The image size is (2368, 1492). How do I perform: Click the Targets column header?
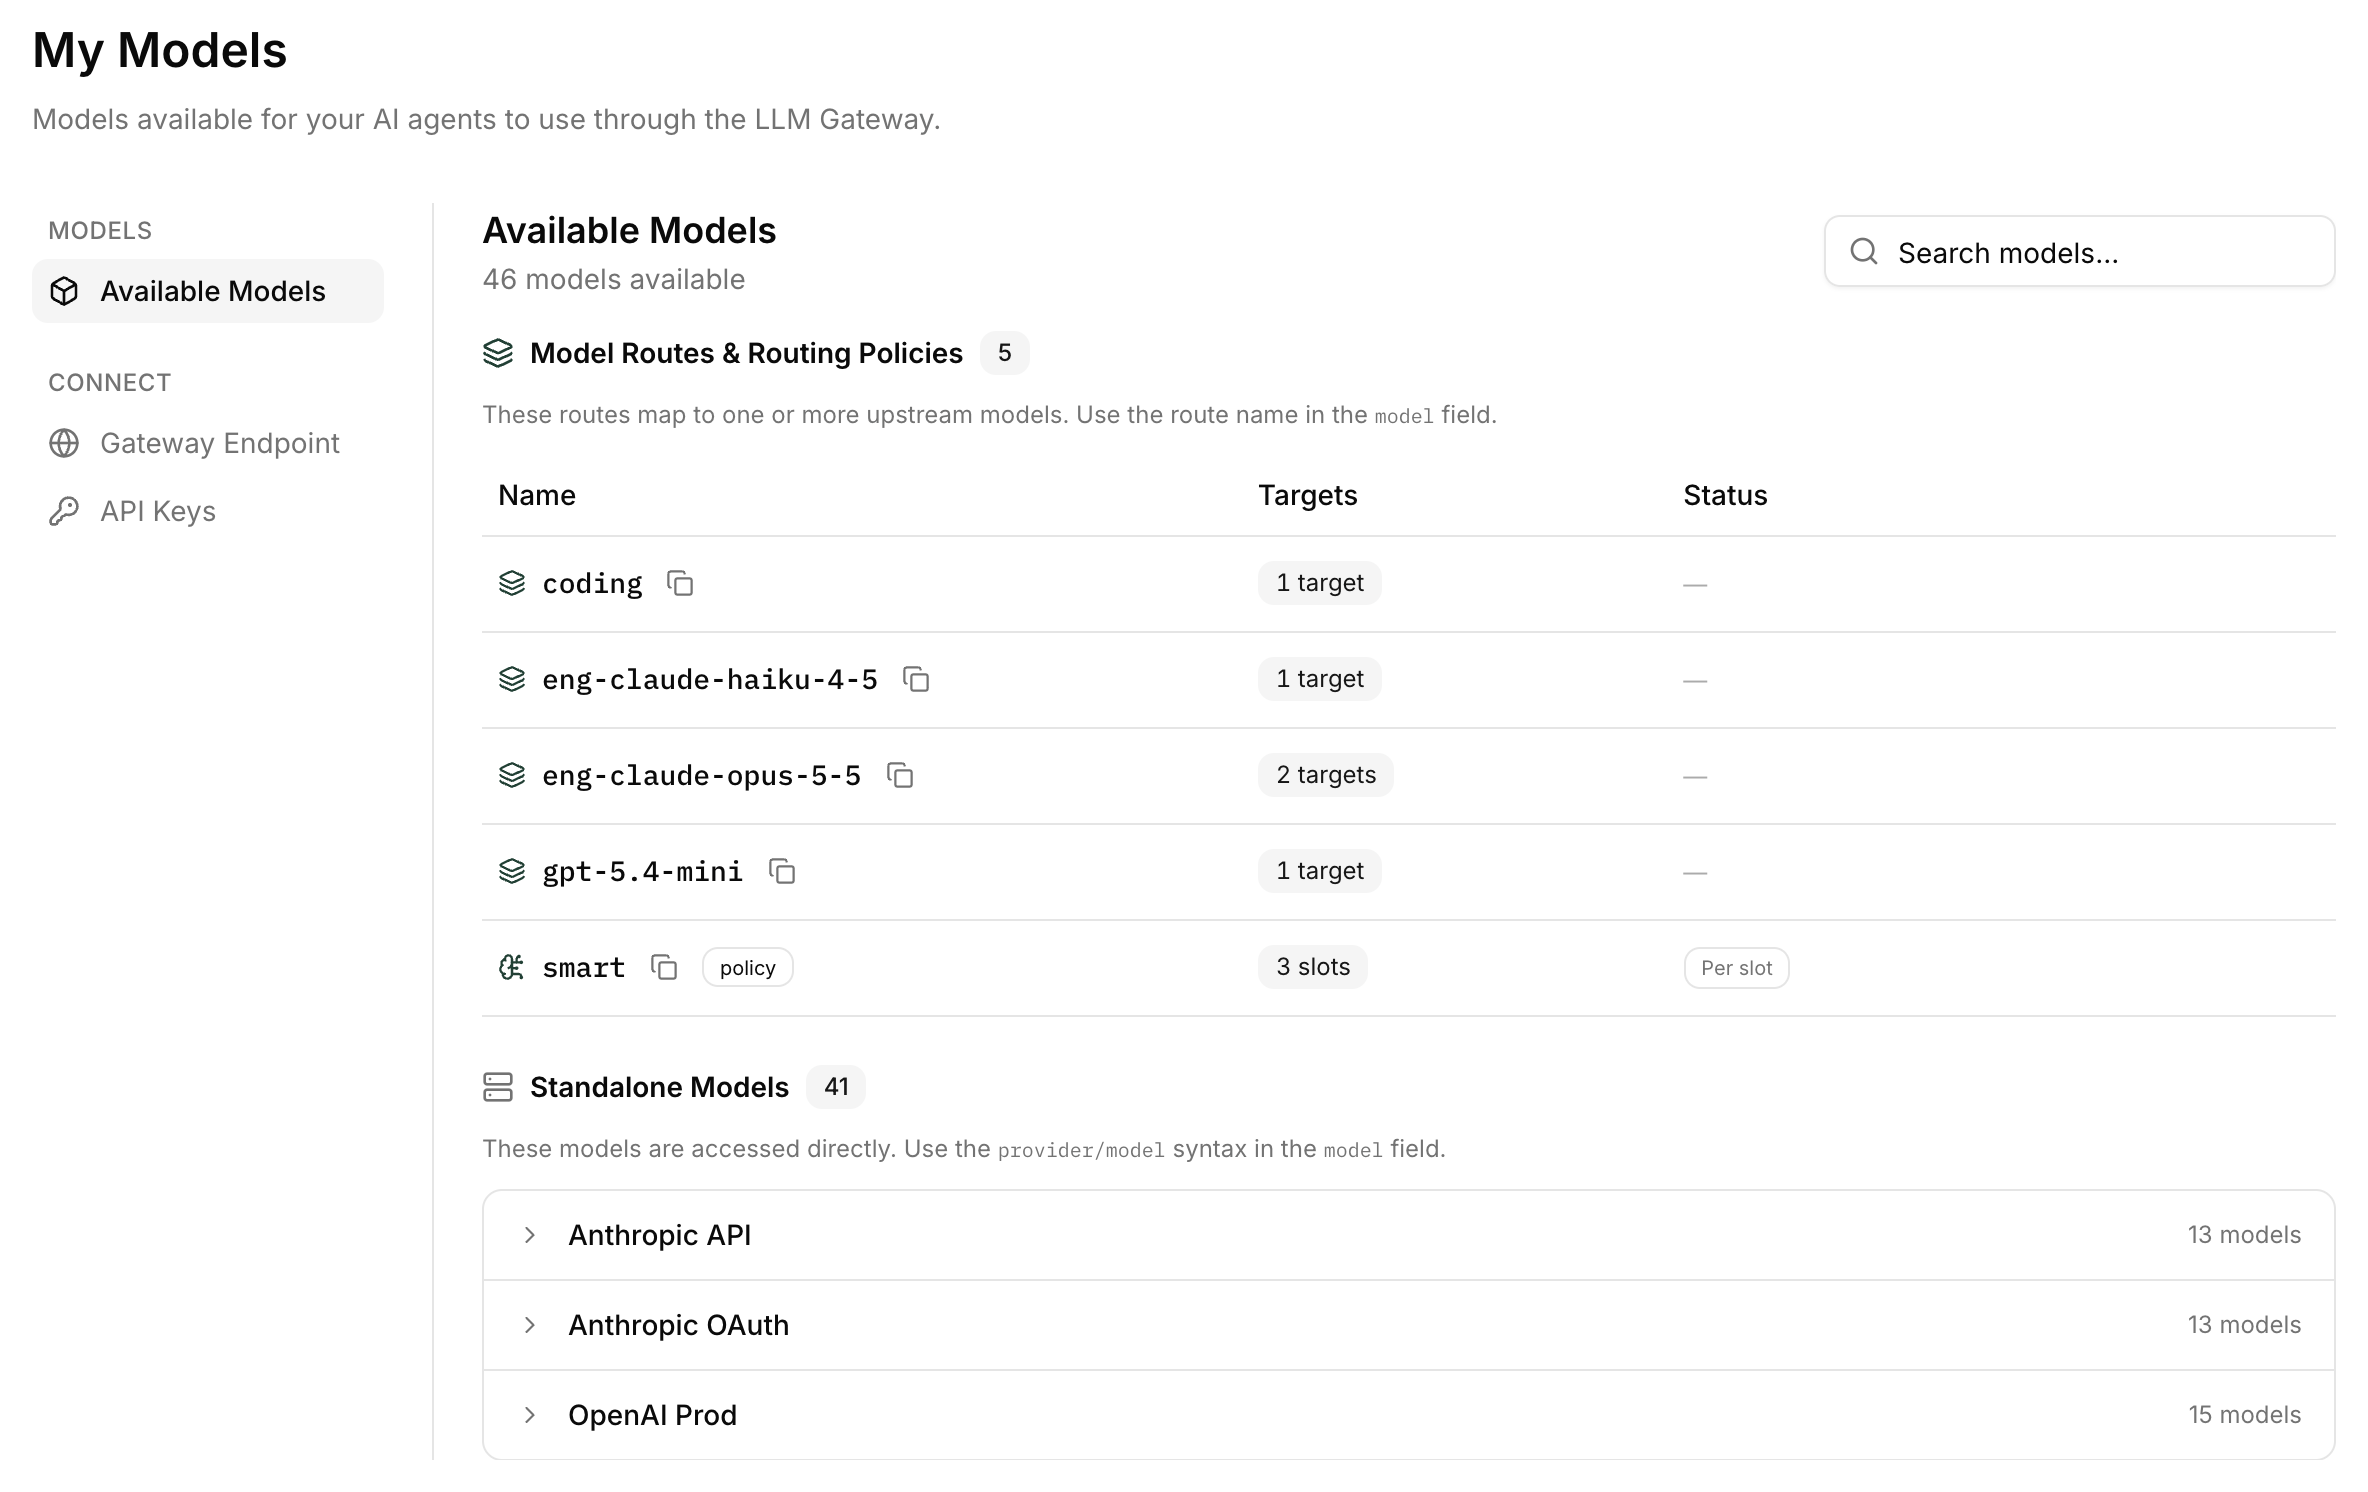(1307, 495)
